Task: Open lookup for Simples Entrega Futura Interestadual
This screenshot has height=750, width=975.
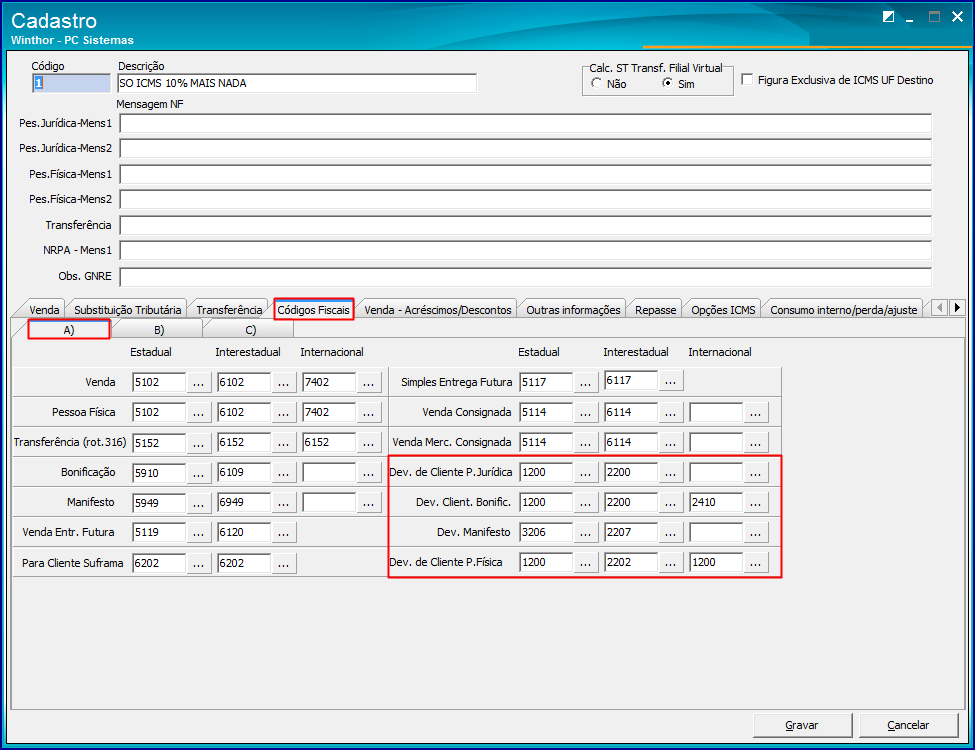Action: [x=670, y=381]
